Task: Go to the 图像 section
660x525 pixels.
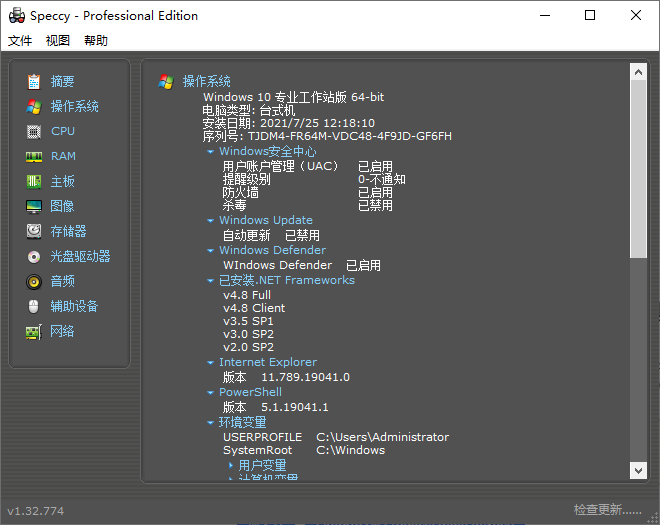Action: point(62,206)
